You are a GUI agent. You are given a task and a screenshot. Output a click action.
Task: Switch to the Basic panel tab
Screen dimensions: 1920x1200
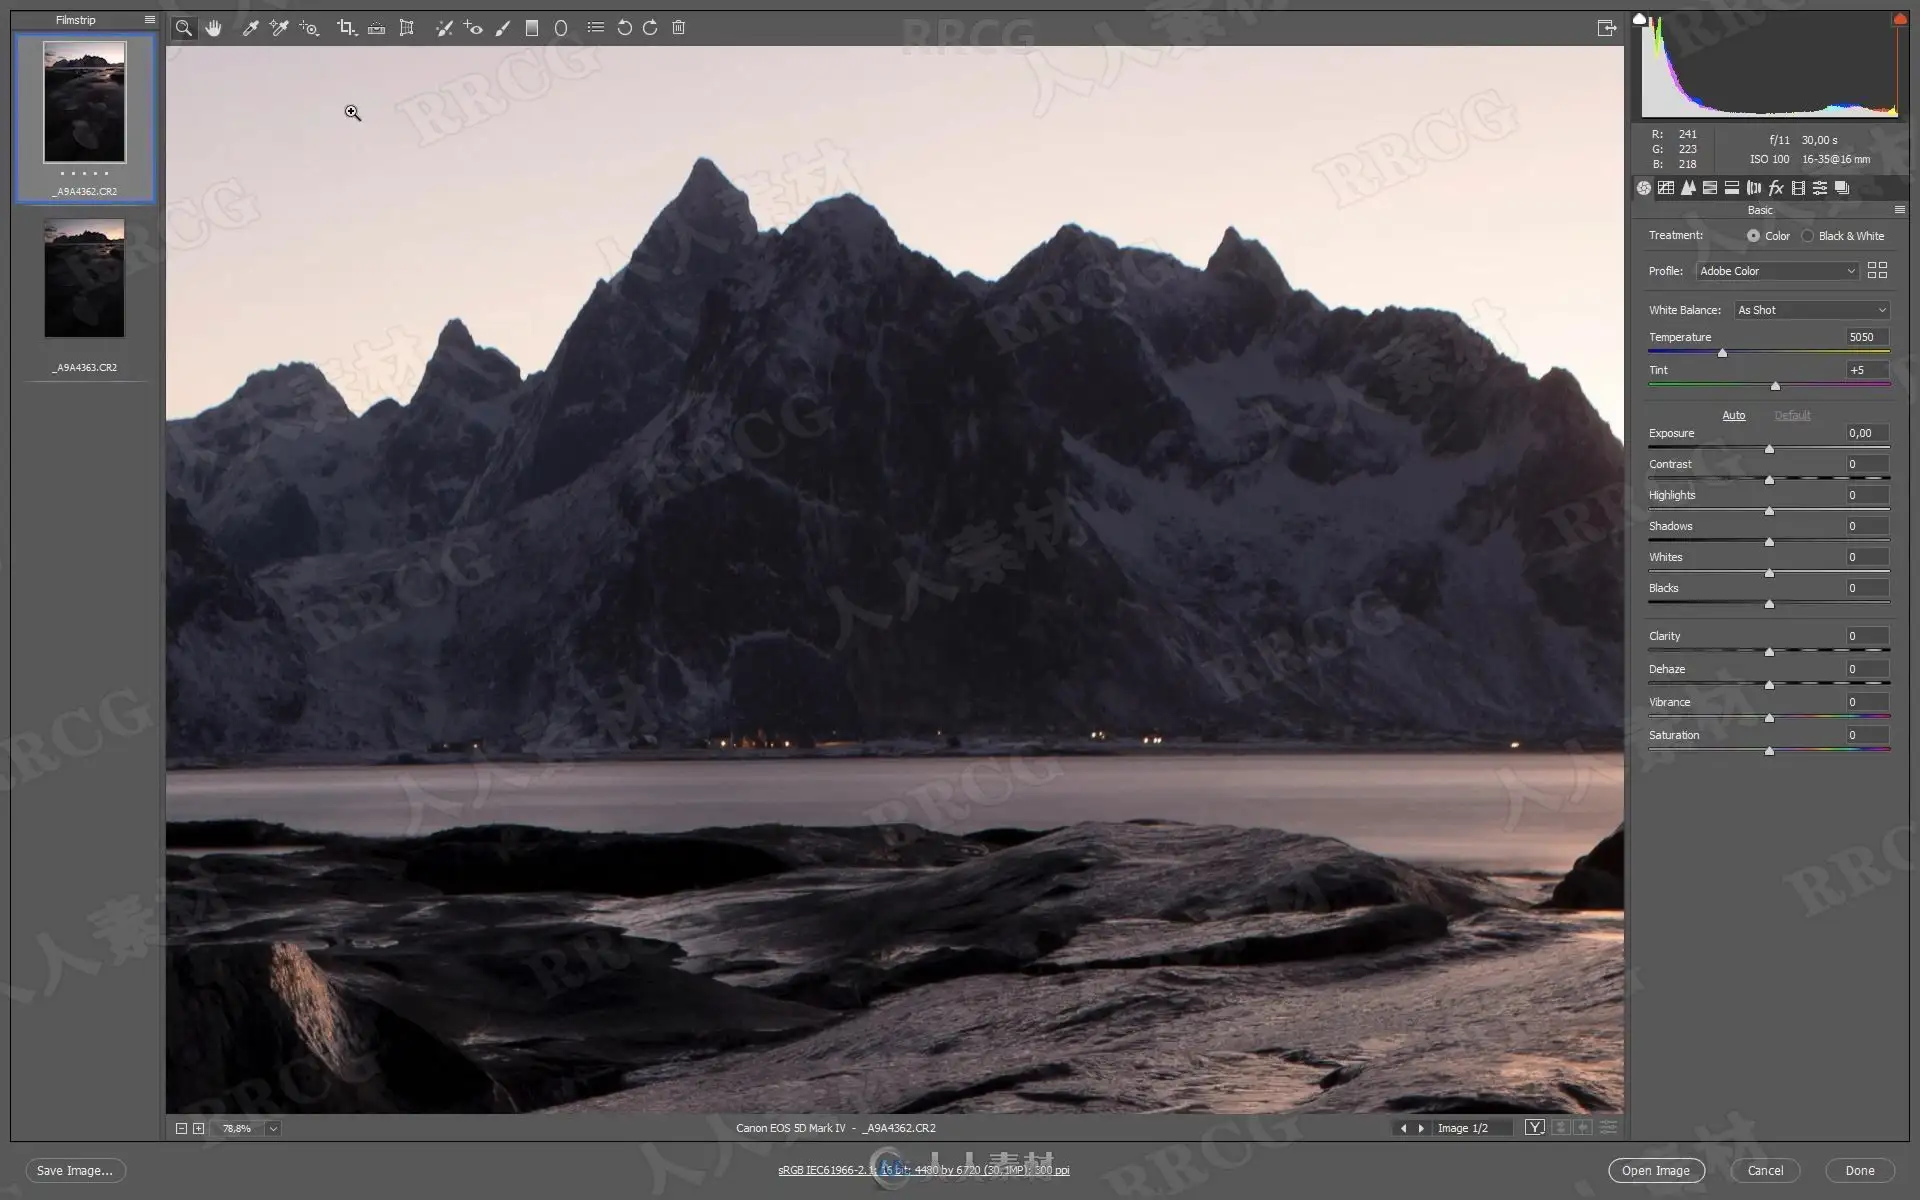[1644, 188]
